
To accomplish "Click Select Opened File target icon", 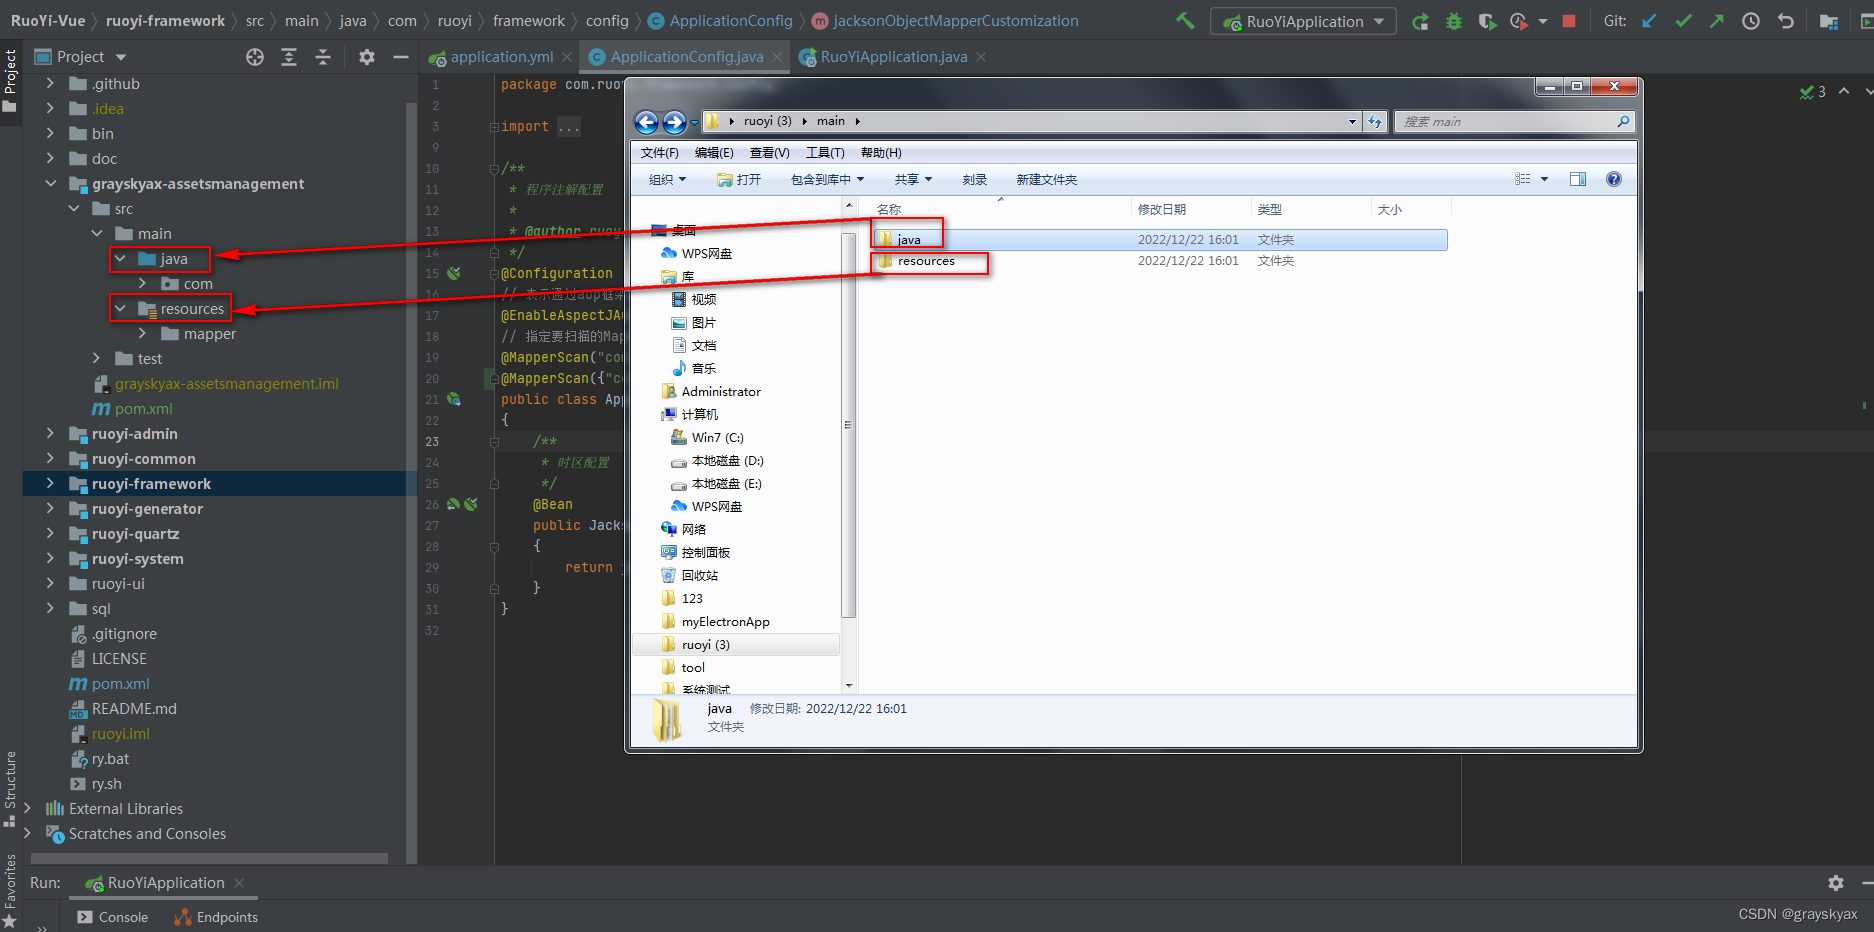I will (255, 57).
